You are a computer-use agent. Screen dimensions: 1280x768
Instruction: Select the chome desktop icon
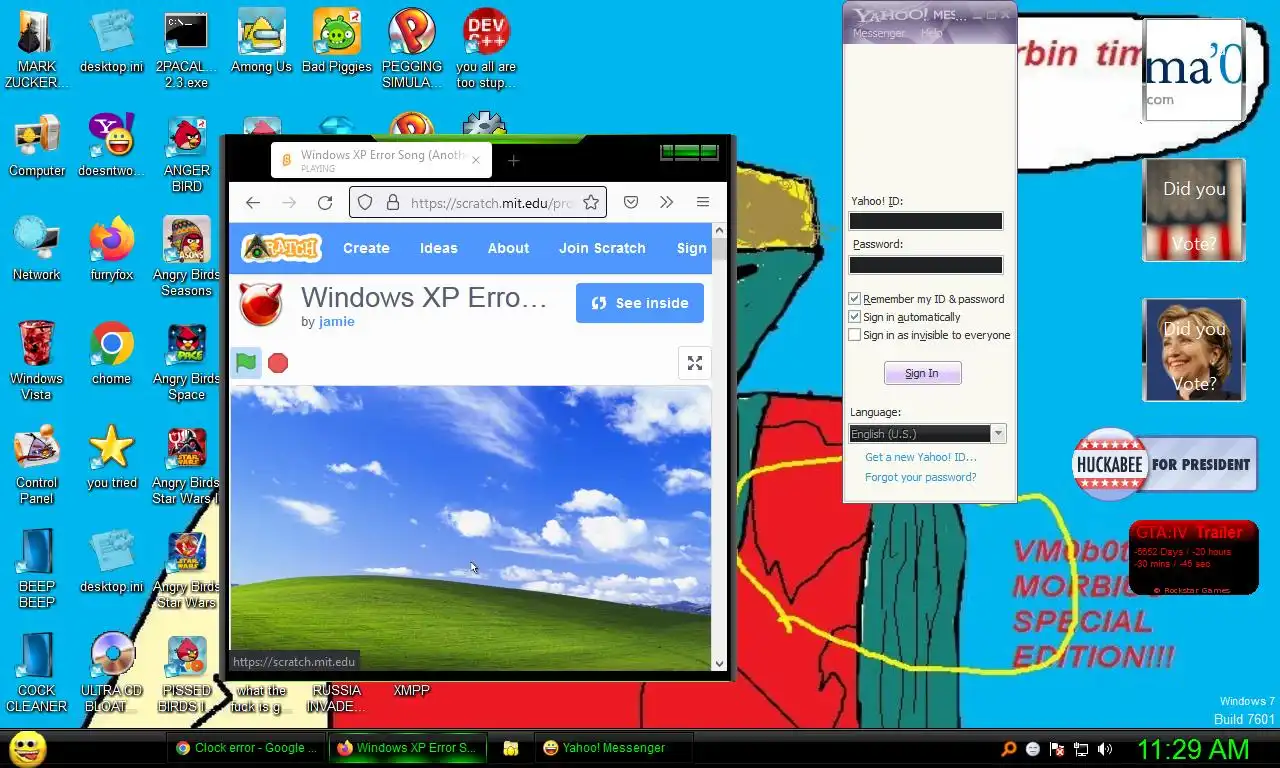111,353
